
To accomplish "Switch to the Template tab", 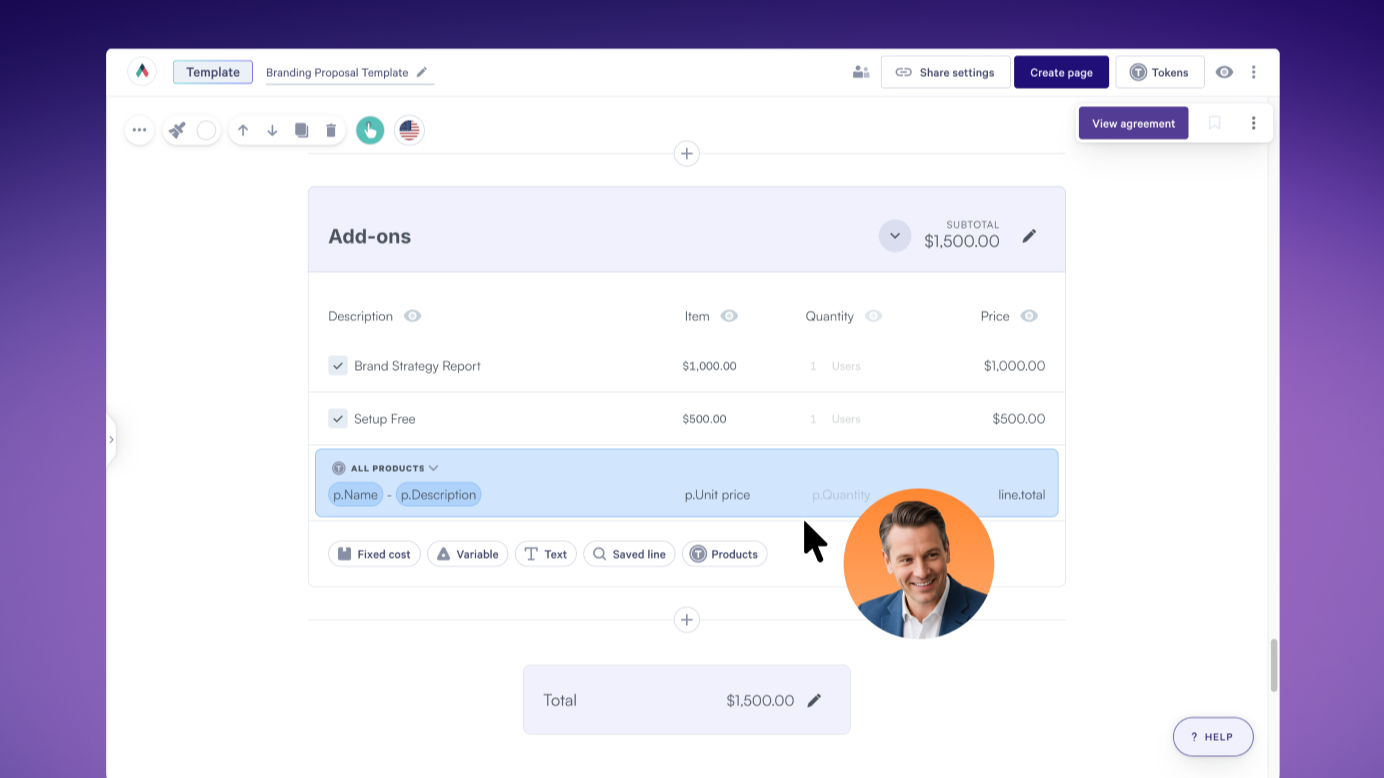I will point(212,71).
